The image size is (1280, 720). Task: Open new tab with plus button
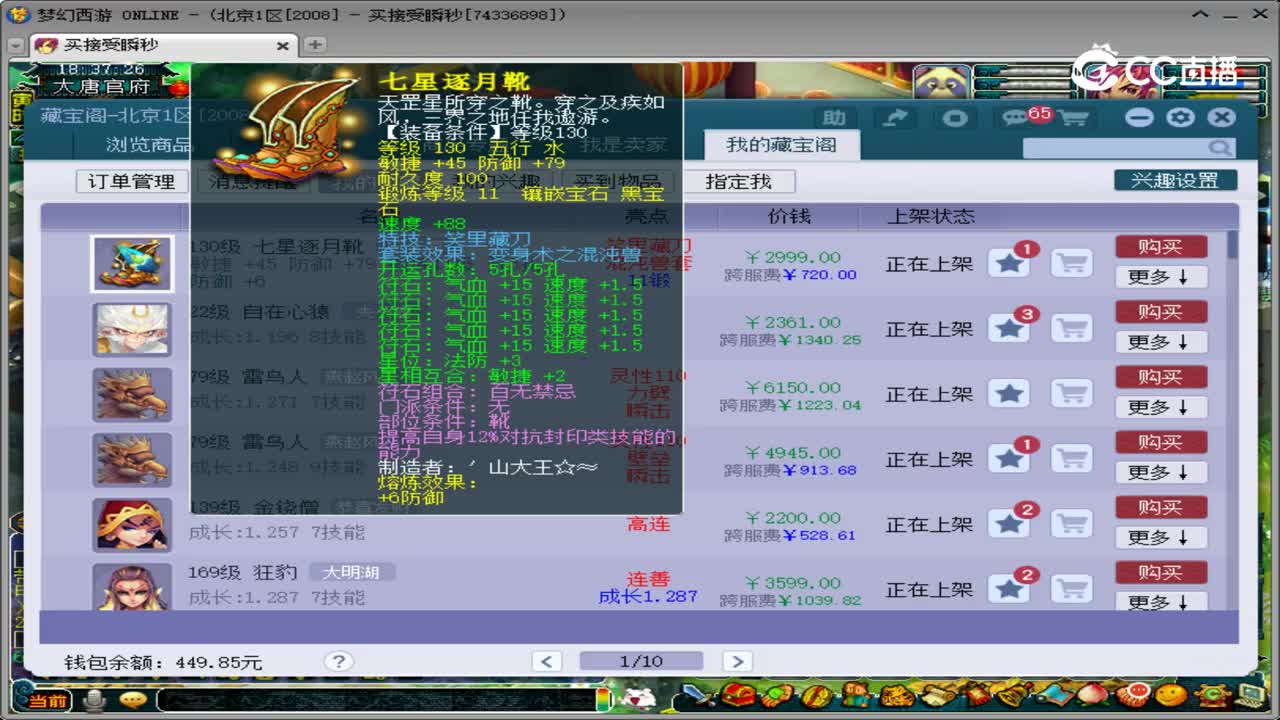314,45
